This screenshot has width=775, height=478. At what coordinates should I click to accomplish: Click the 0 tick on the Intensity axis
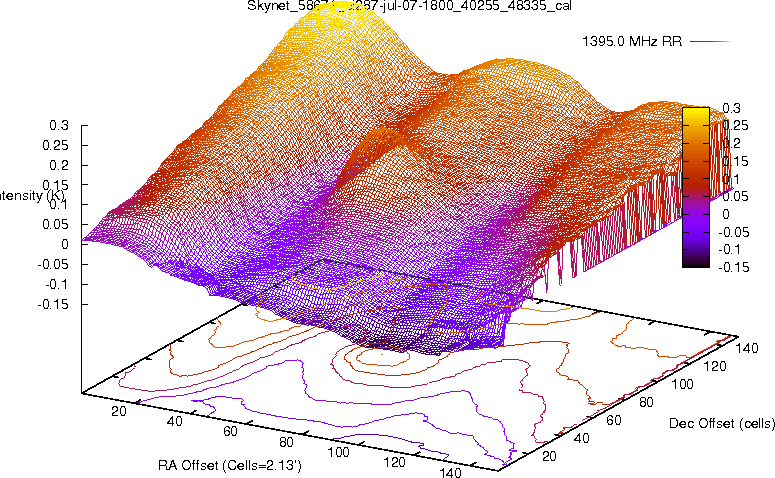tap(65, 244)
